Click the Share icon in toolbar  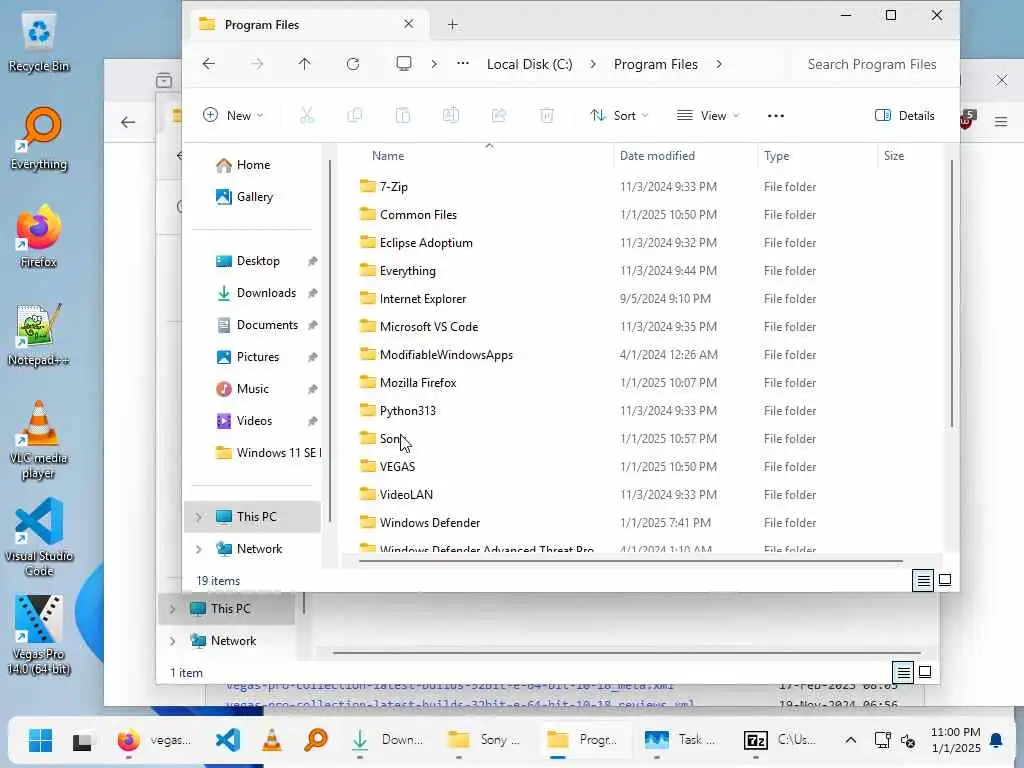point(499,116)
